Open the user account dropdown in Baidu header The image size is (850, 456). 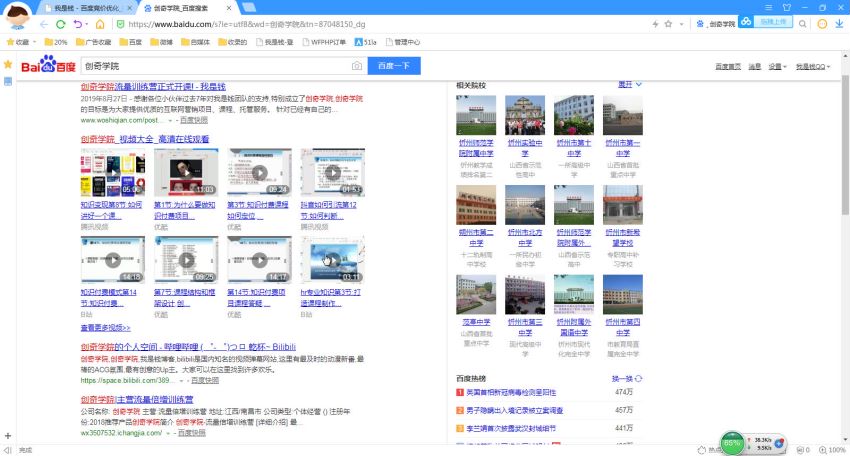[813, 67]
